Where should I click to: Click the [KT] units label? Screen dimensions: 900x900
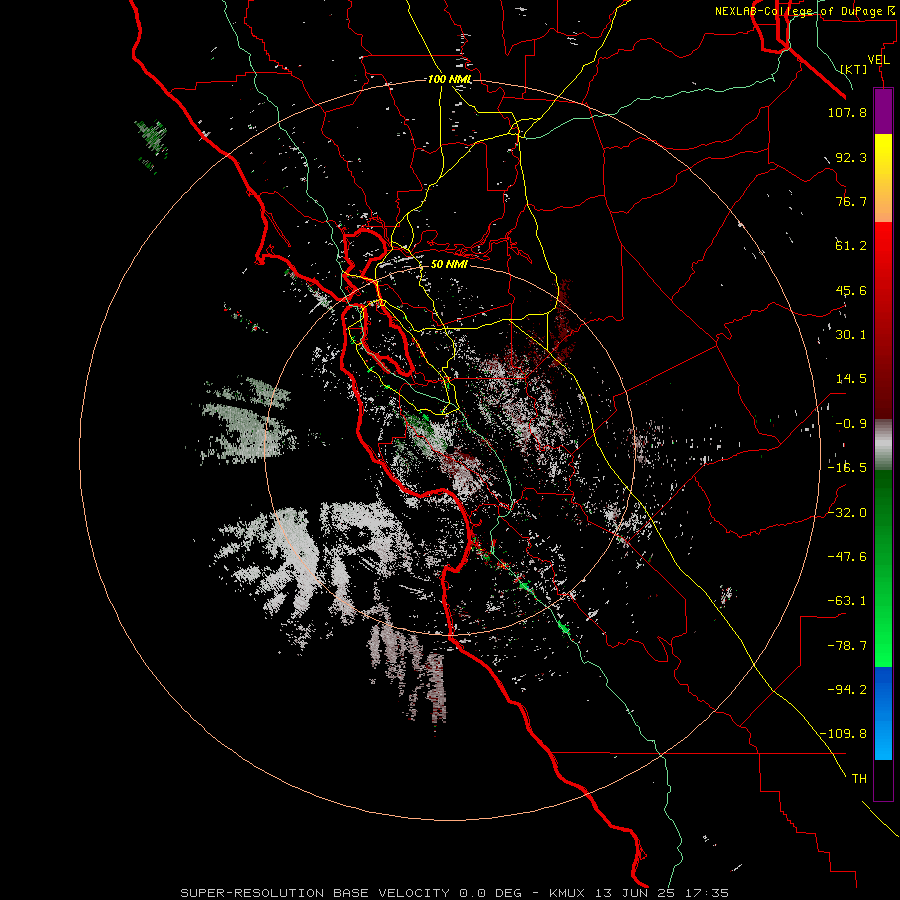[854, 69]
